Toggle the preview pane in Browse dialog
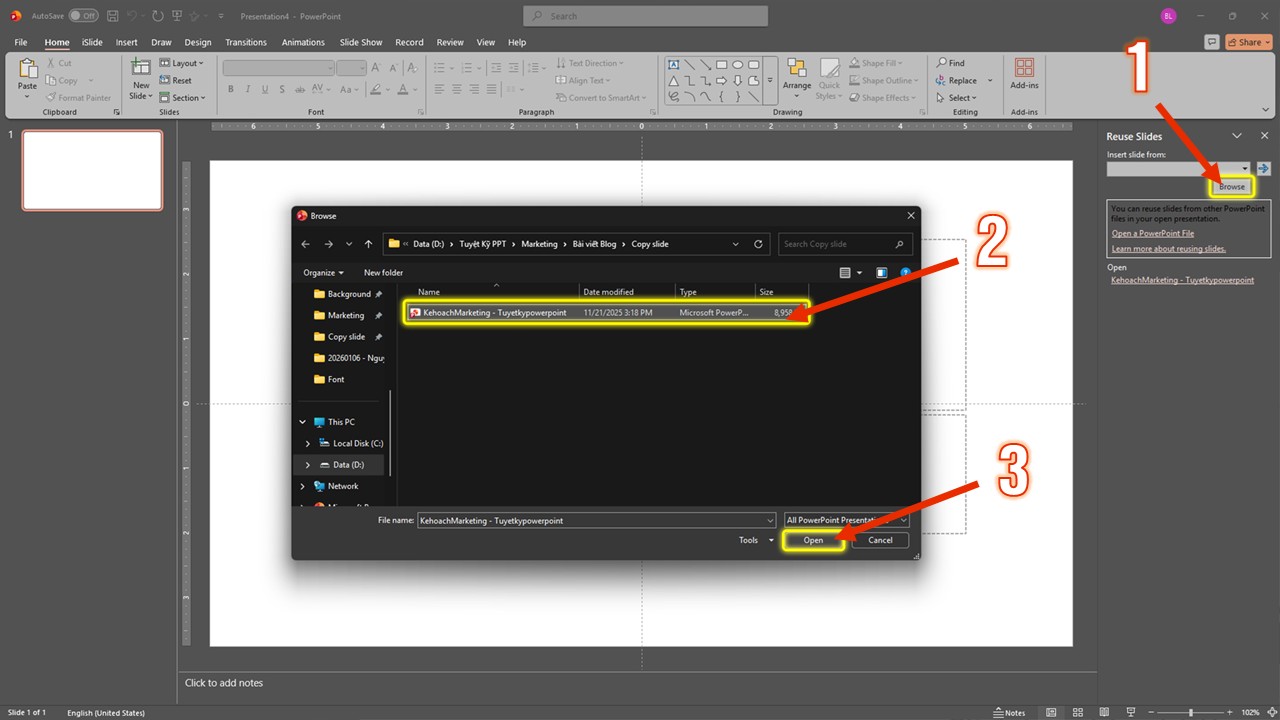 click(x=881, y=272)
